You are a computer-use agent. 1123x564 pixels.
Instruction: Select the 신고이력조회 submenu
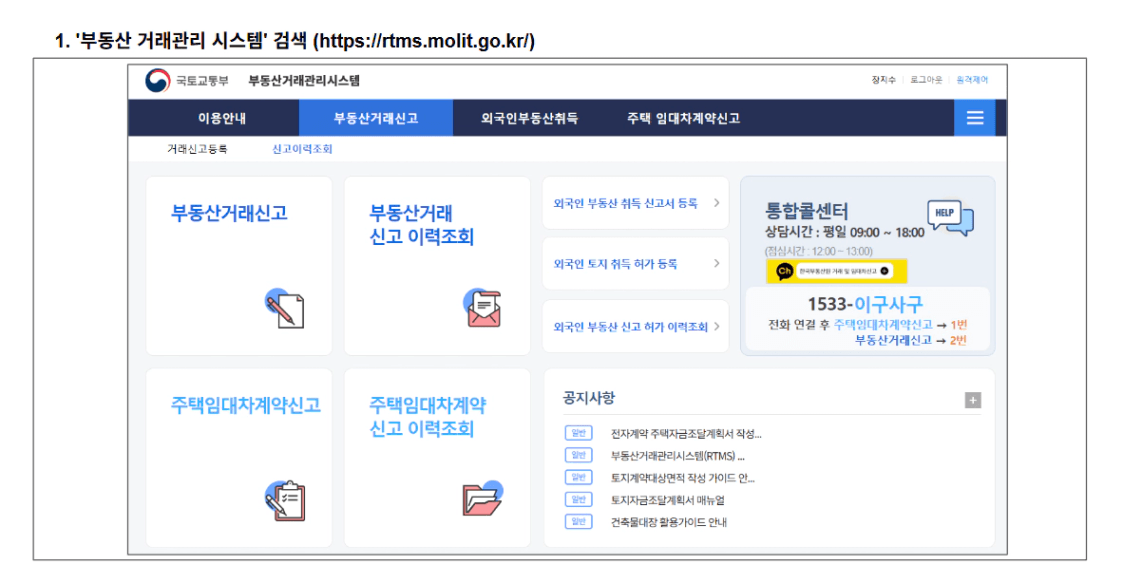(302, 149)
